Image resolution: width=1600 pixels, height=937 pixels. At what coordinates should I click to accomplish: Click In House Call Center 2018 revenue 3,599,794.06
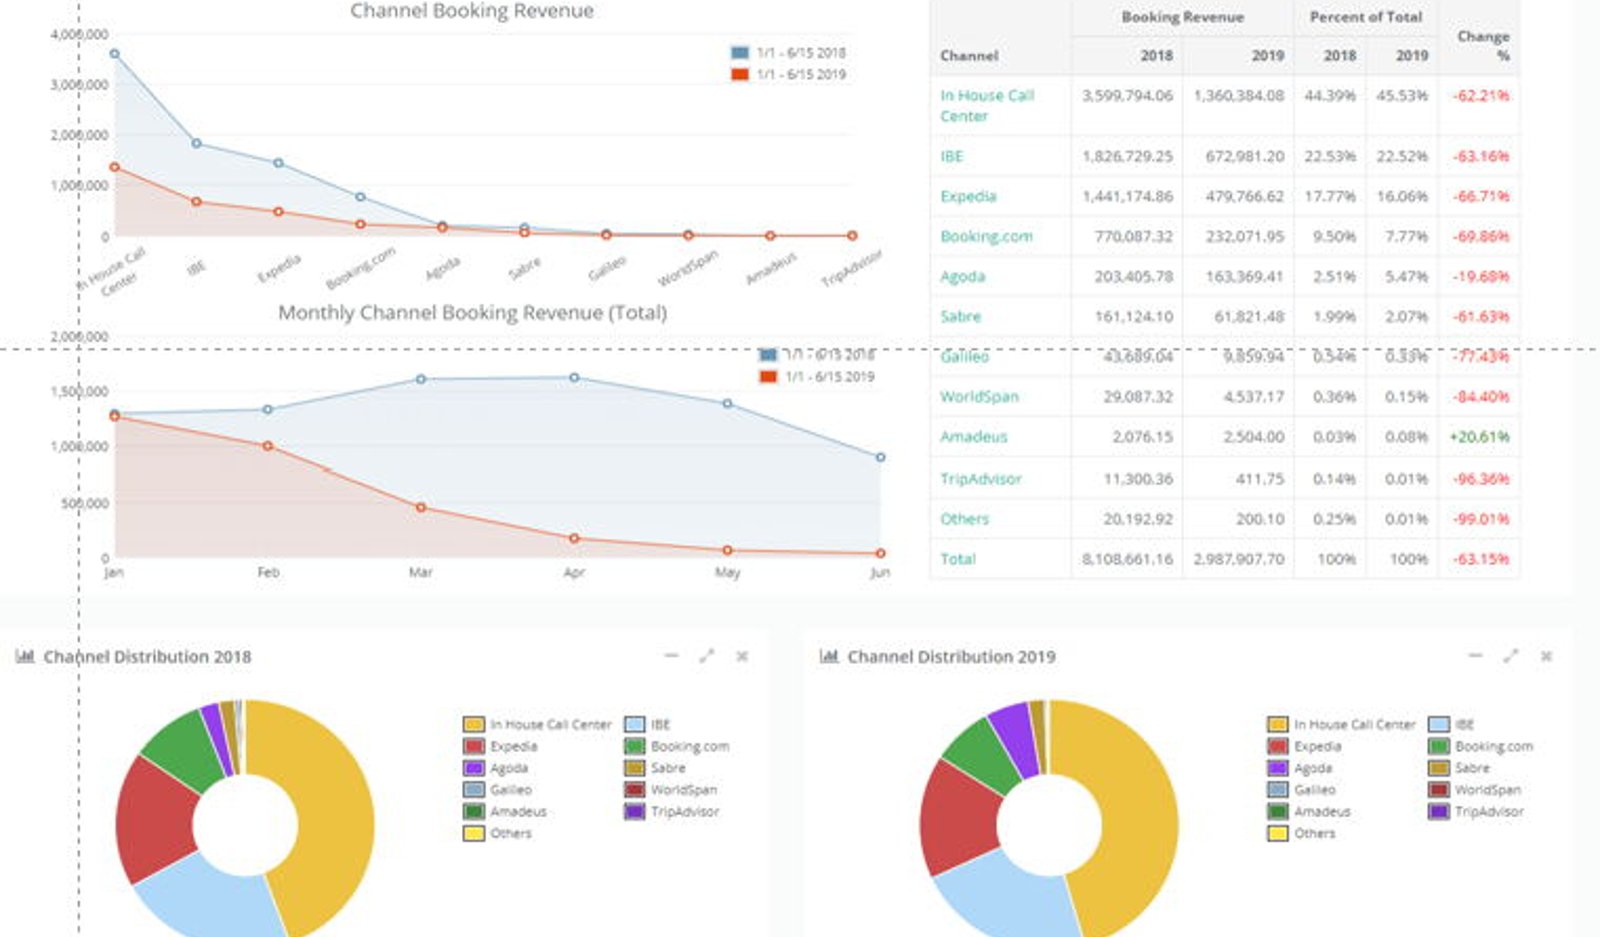pos(1127,96)
